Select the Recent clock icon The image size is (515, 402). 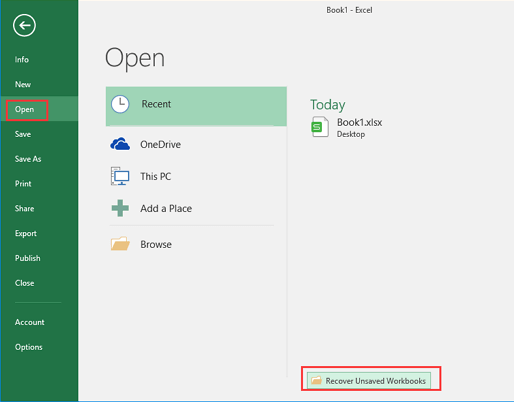point(120,104)
